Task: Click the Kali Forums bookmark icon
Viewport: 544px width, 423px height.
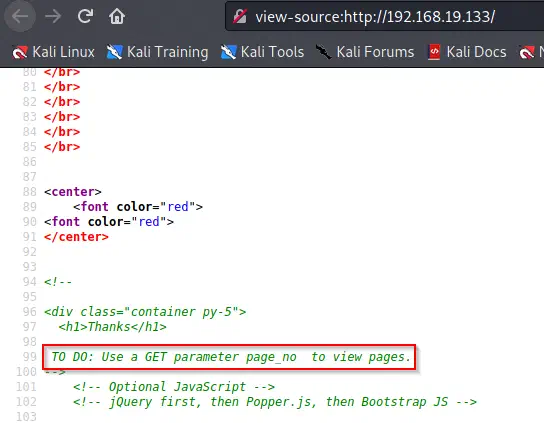Action: coord(324,52)
